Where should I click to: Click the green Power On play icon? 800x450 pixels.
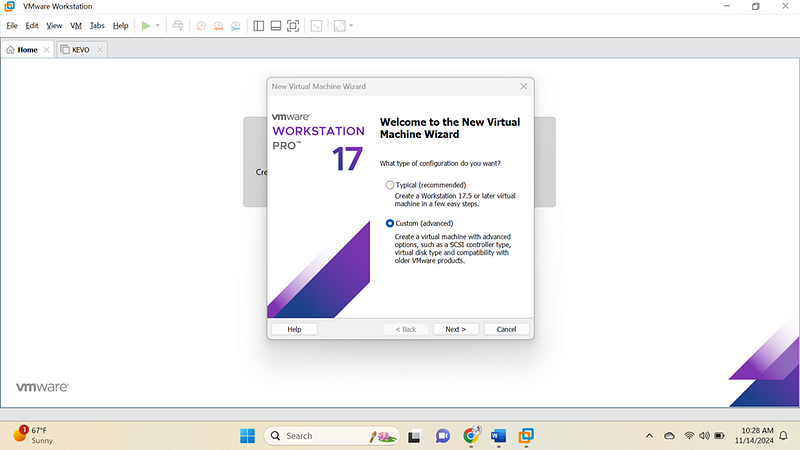pyautogui.click(x=146, y=26)
